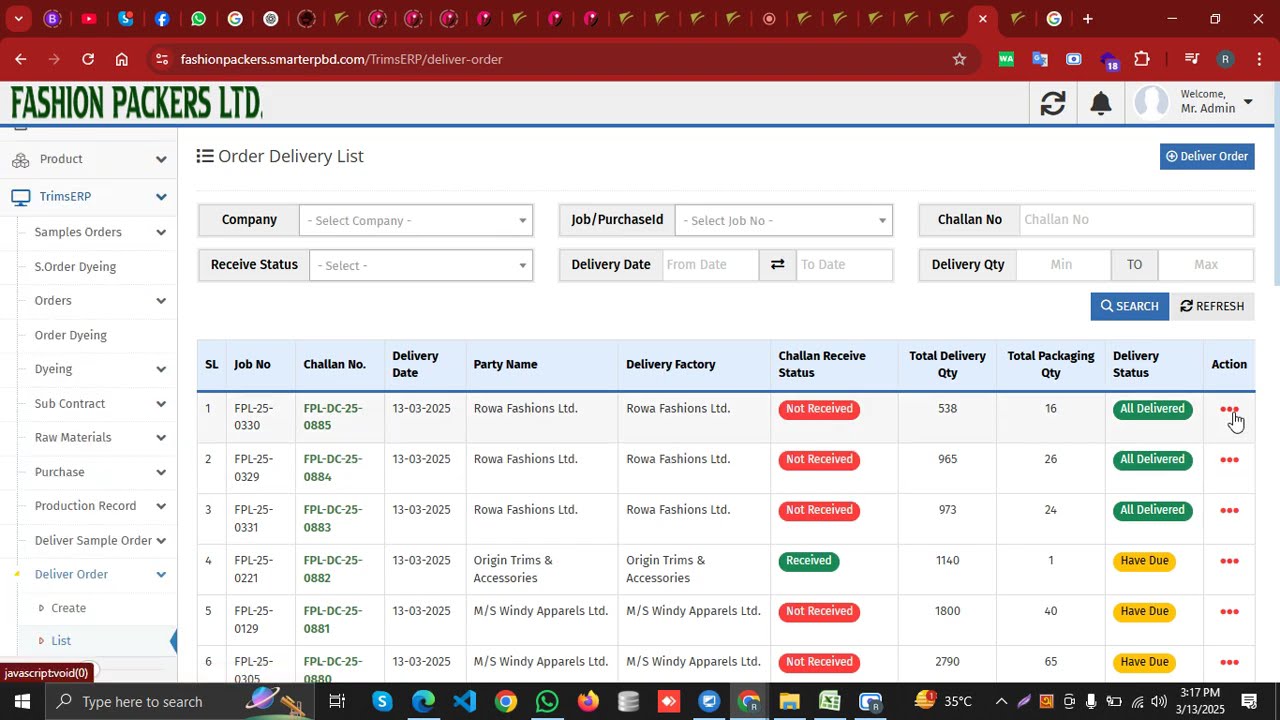
Task: Open S.Order Dyeing sidebar item
Action: [x=75, y=266]
